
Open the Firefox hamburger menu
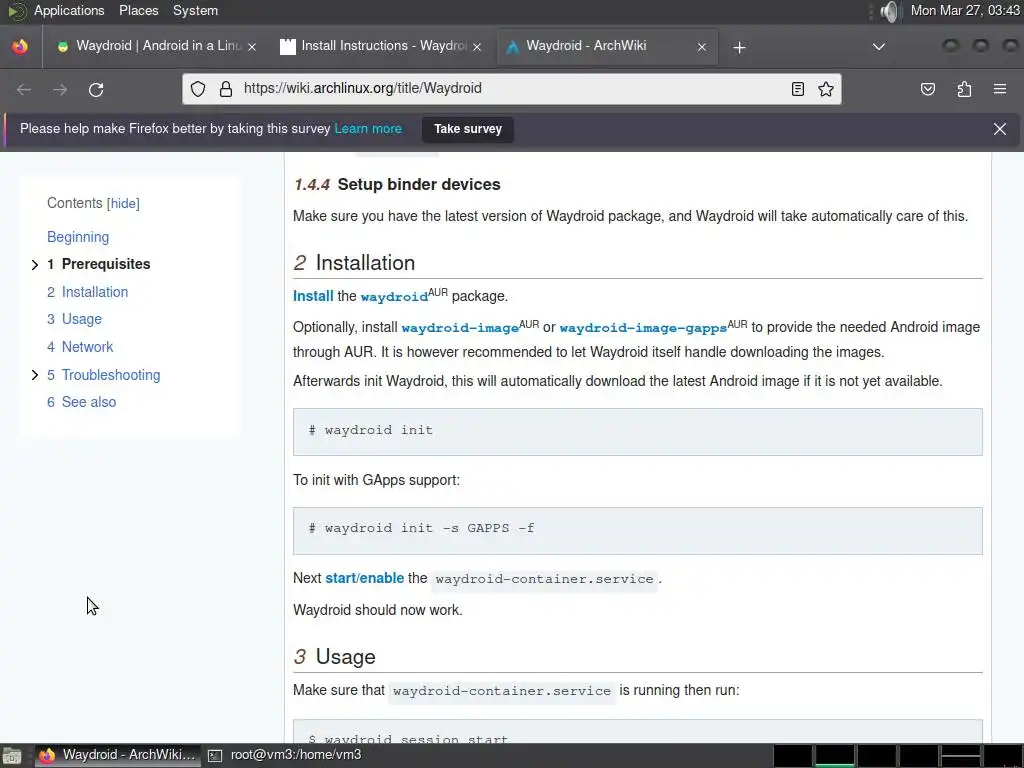1000,89
